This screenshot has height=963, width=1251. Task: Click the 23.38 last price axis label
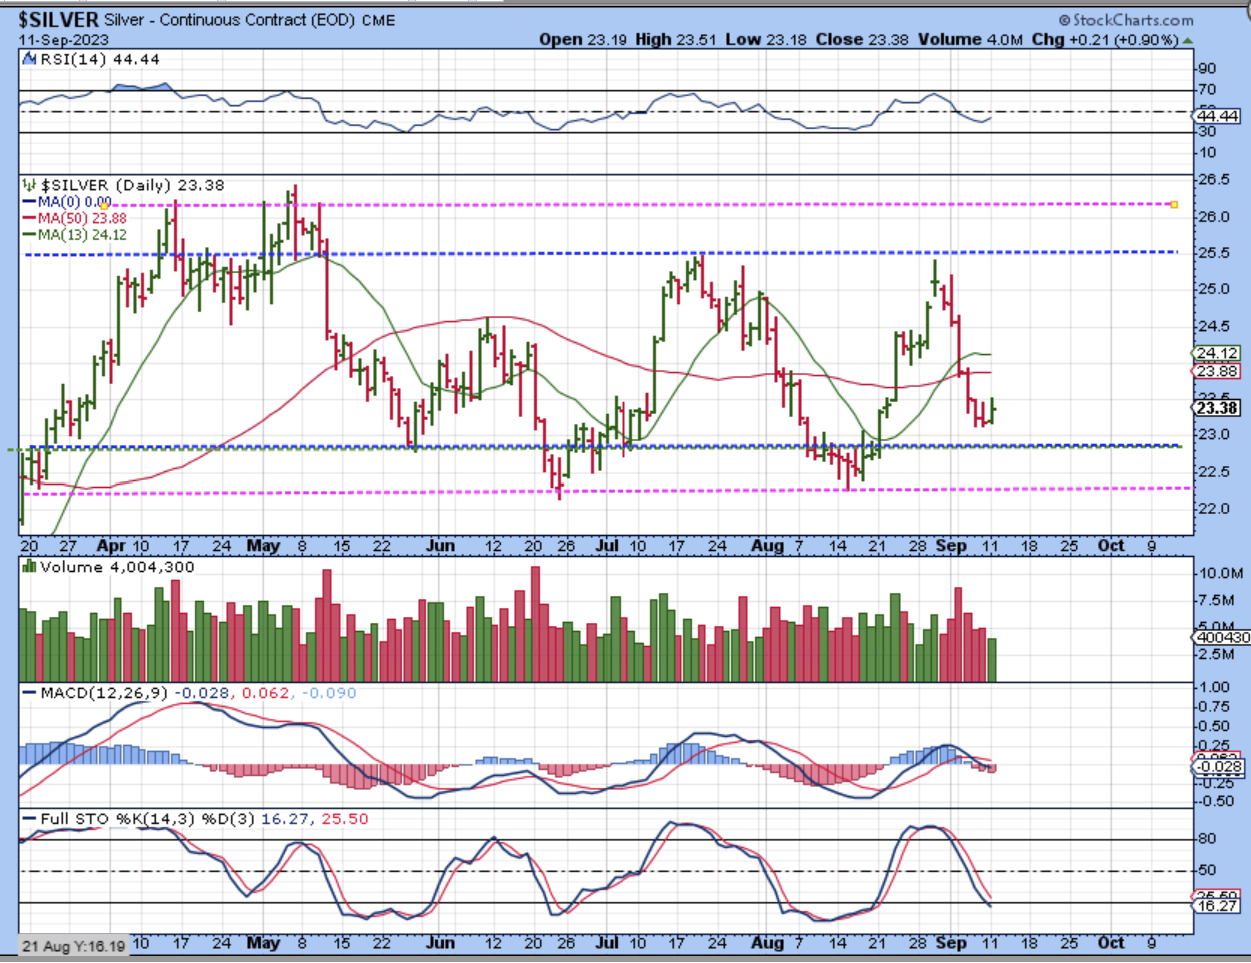coord(1217,408)
